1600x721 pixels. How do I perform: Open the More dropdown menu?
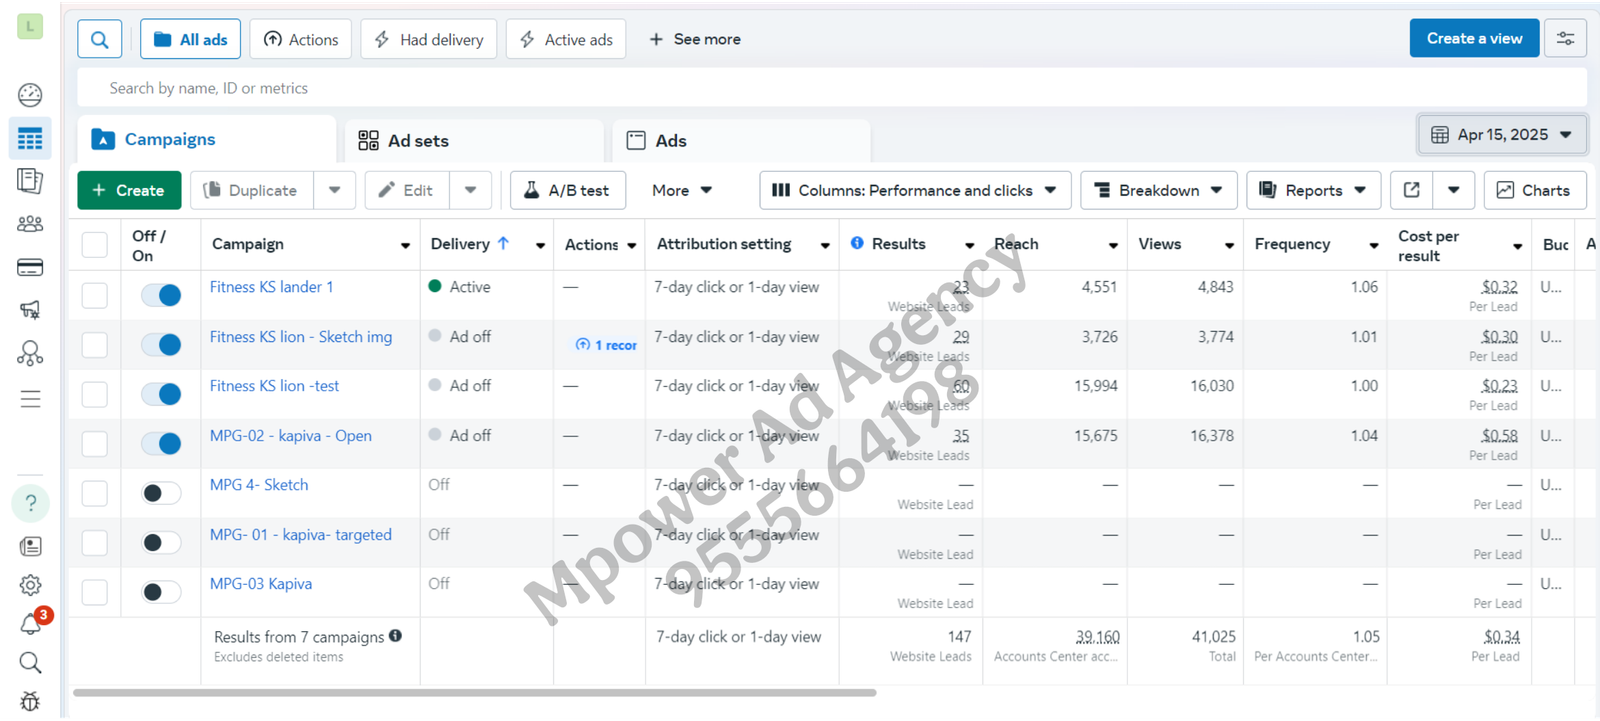682,190
